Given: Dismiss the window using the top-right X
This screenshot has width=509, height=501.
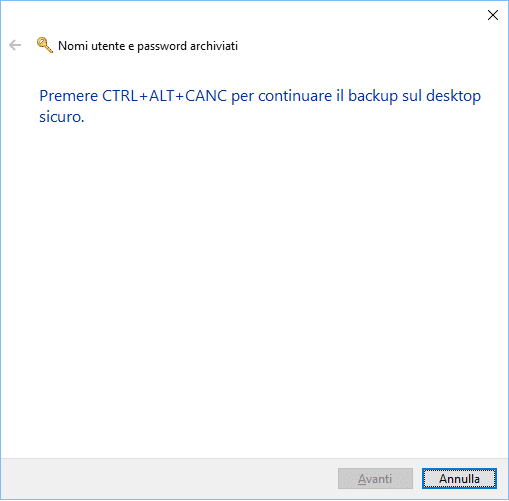Looking at the screenshot, I should [493, 15].
